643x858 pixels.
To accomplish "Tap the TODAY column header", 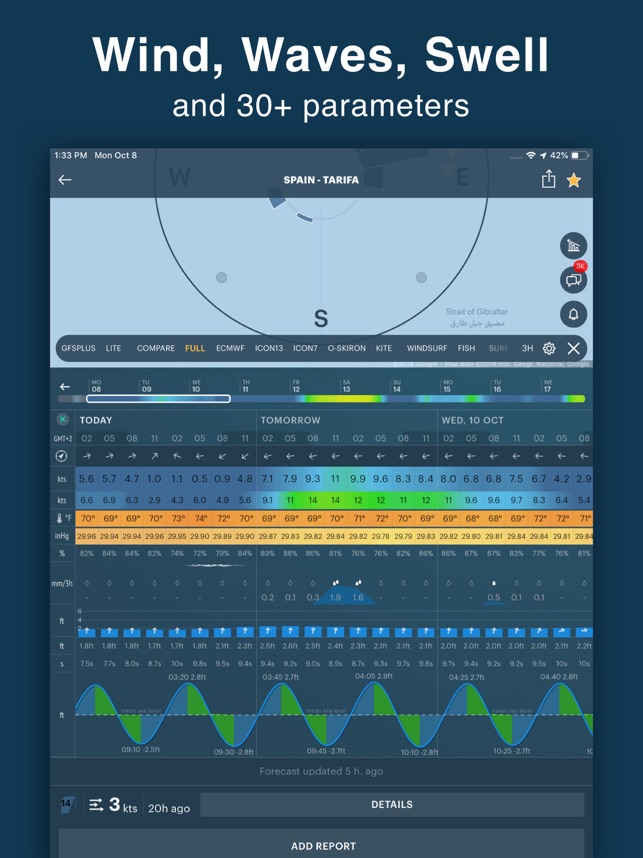I will (x=96, y=420).
